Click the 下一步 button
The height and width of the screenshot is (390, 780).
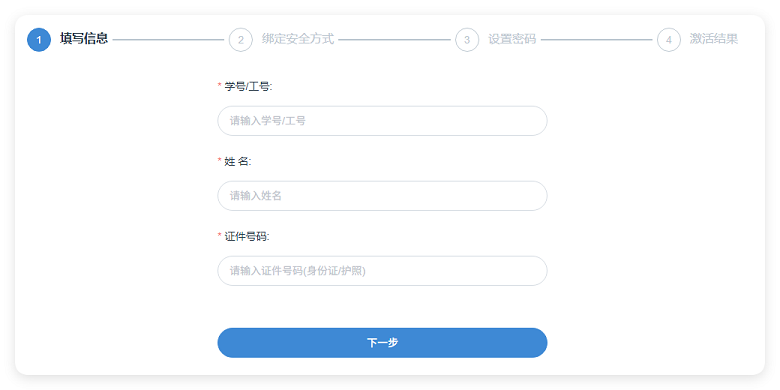coord(382,343)
